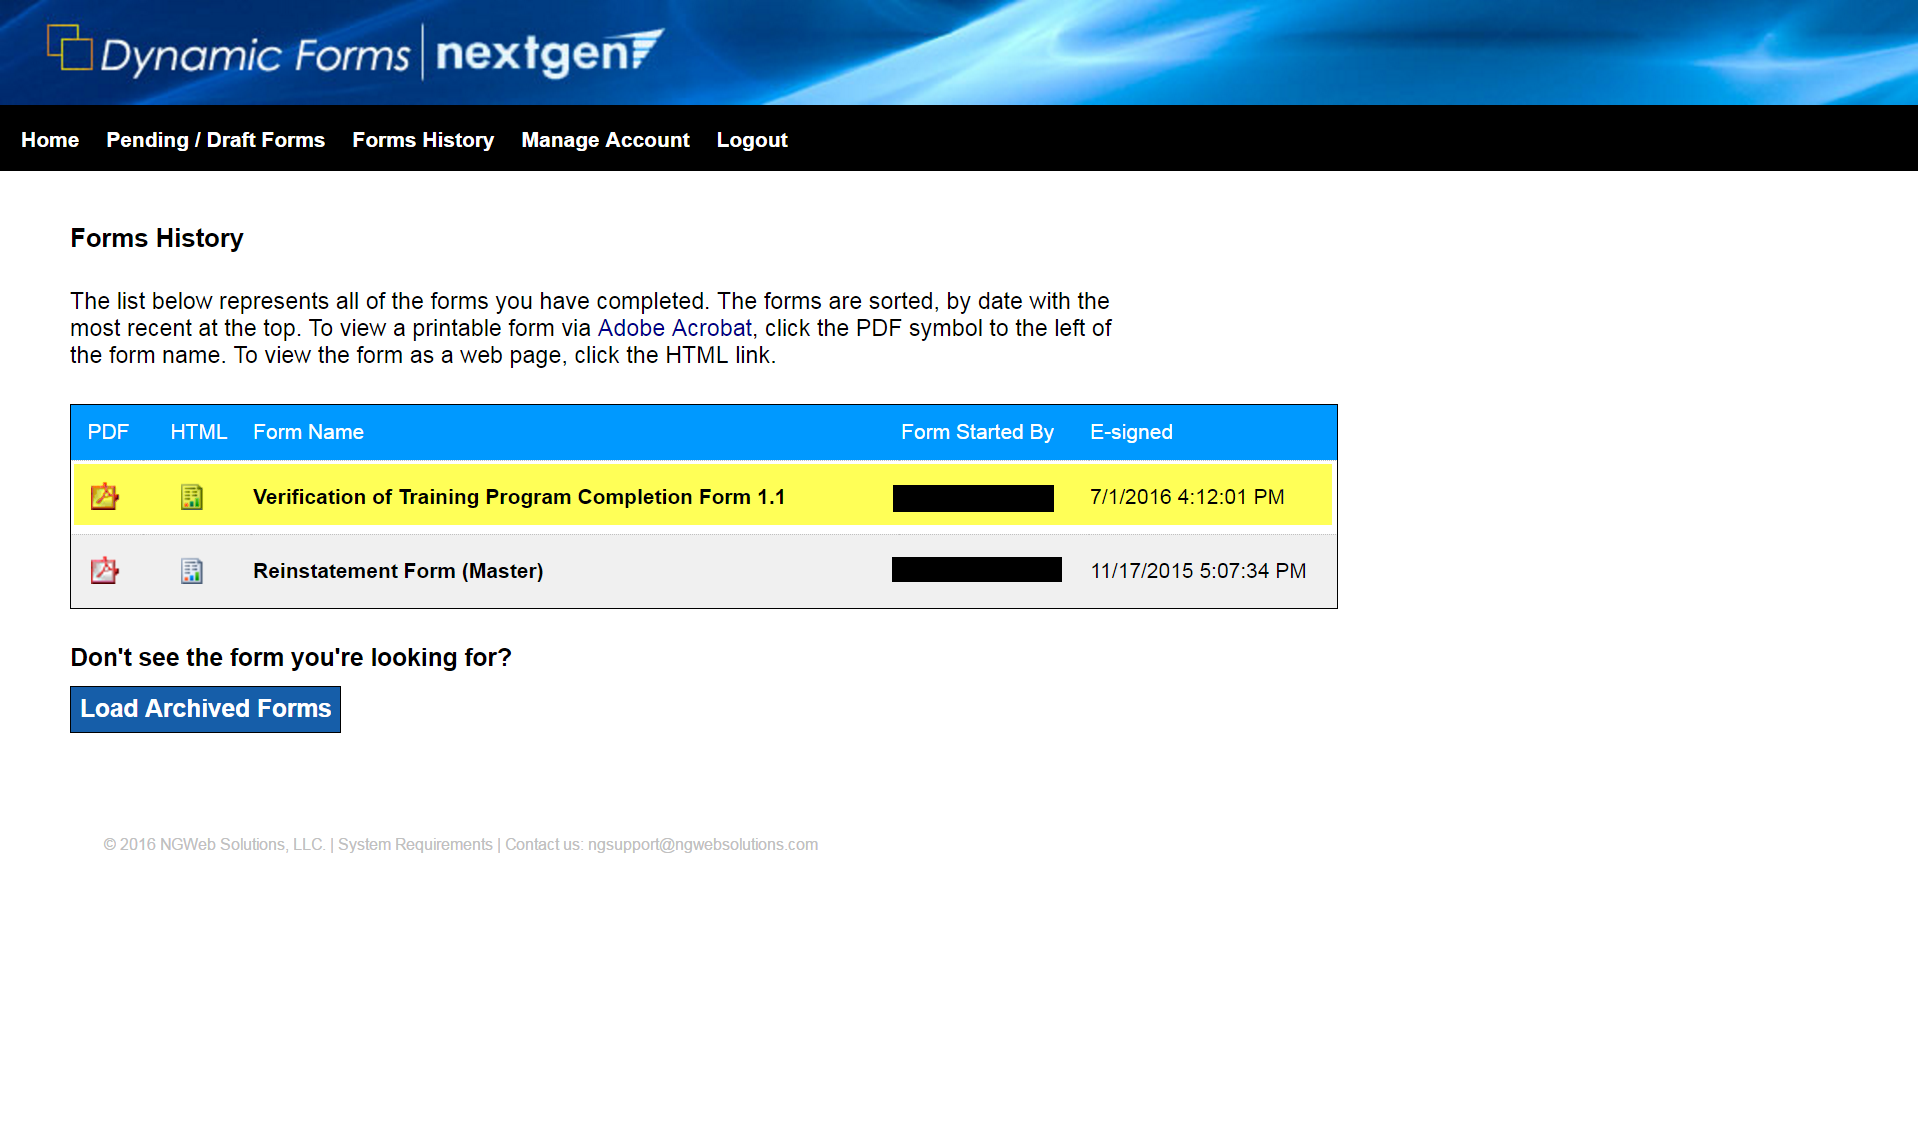Click the Reinstatement Form (Master) name
This screenshot has height=1139, width=1918.
[x=398, y=571]
